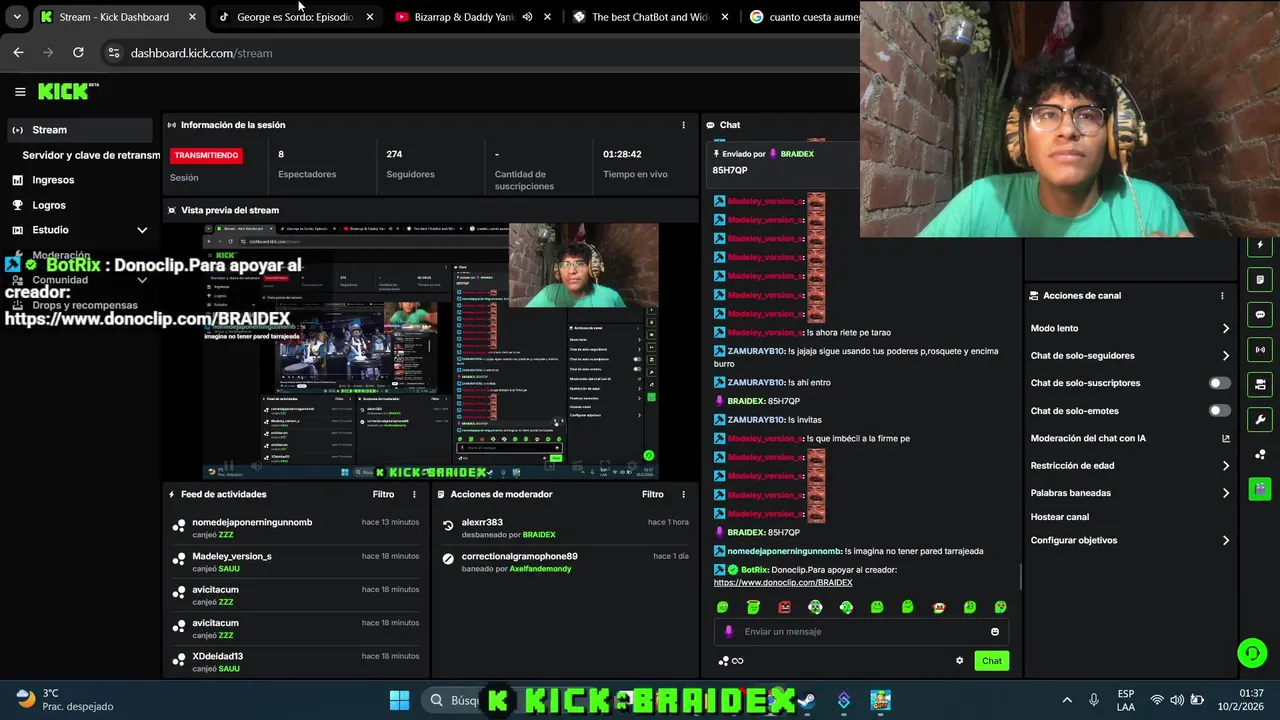Expand Modo lento settings

tap(1226, 328)
